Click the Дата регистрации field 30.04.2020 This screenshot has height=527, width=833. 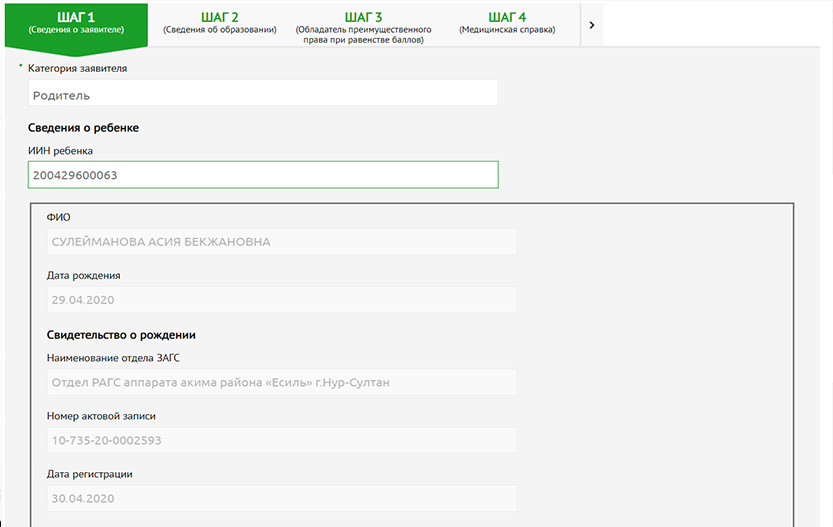281,498
